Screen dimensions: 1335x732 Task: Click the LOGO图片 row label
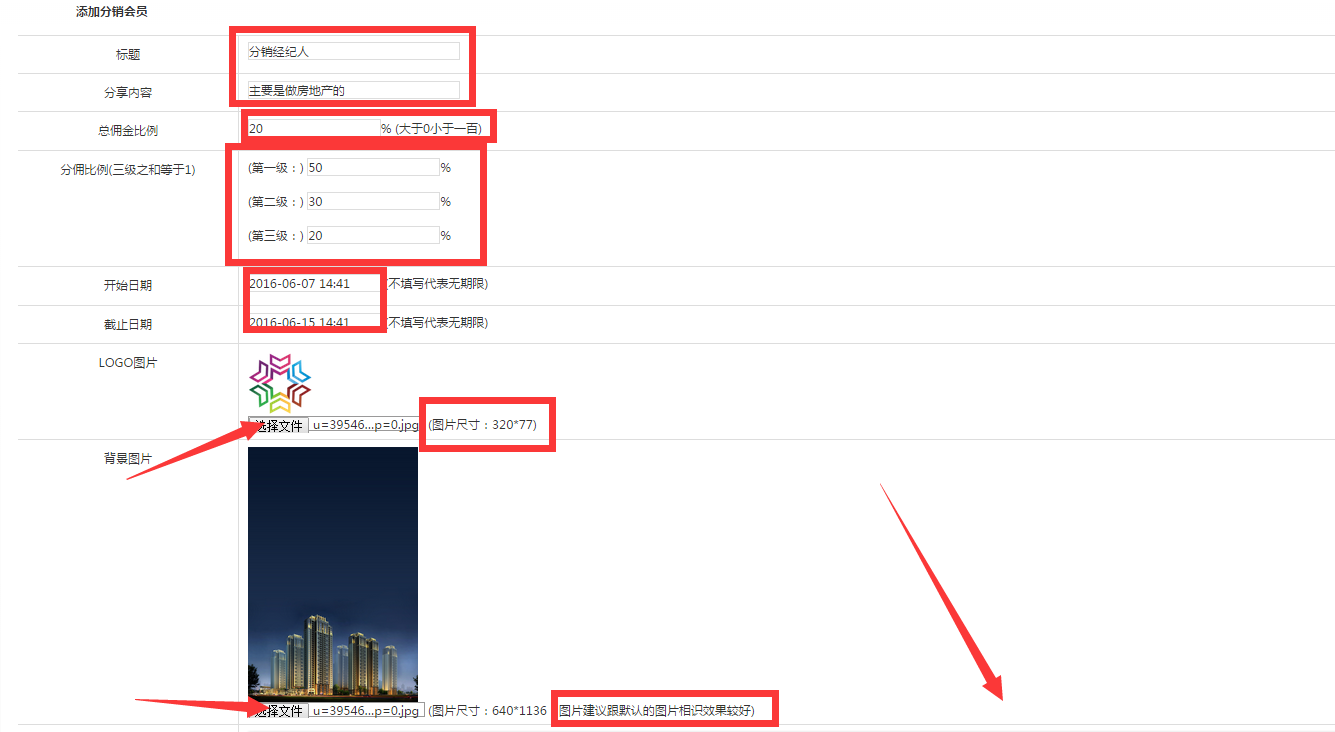pos(128,363)
